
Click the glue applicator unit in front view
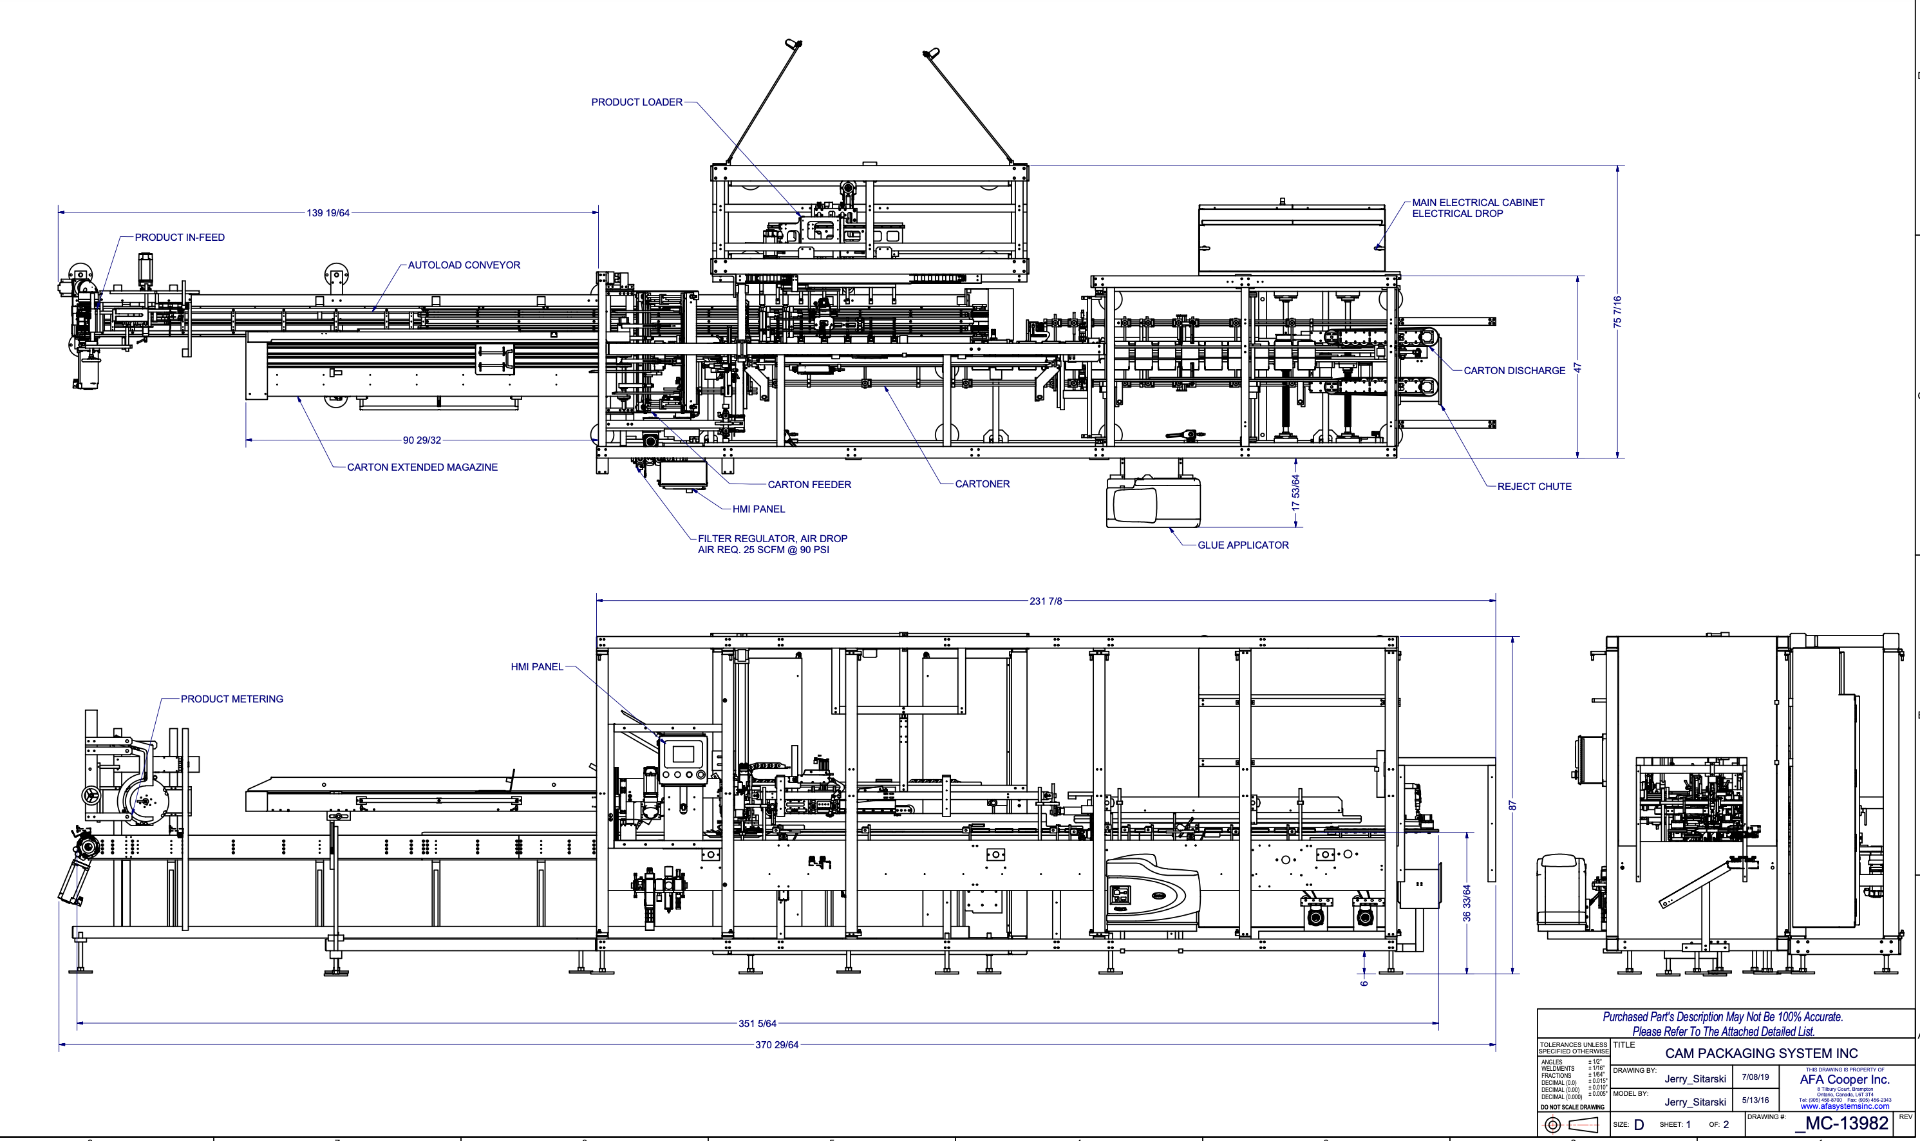tap(1153, 894)
